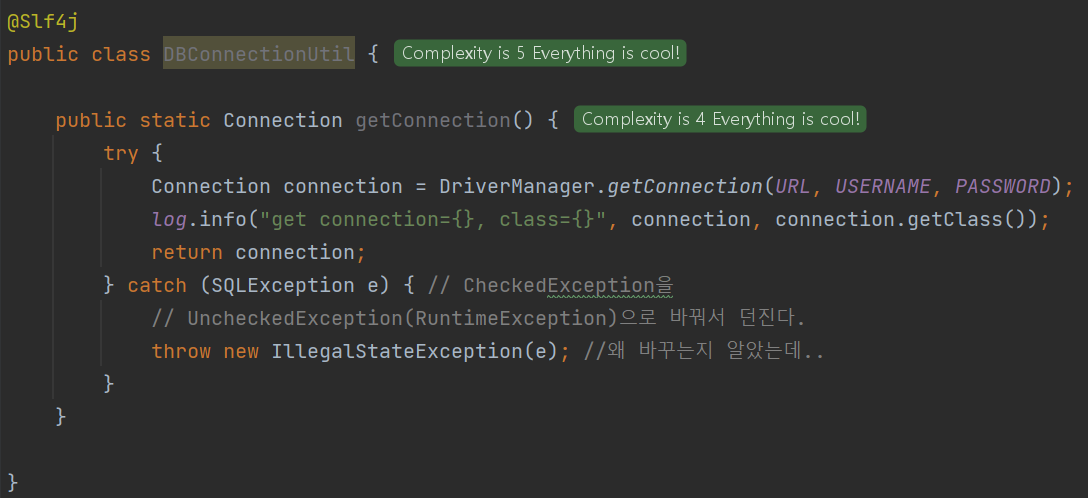Click the PASSWORD constant argument
Viewport: 1088px width, 498px height.
point(1003,186)
